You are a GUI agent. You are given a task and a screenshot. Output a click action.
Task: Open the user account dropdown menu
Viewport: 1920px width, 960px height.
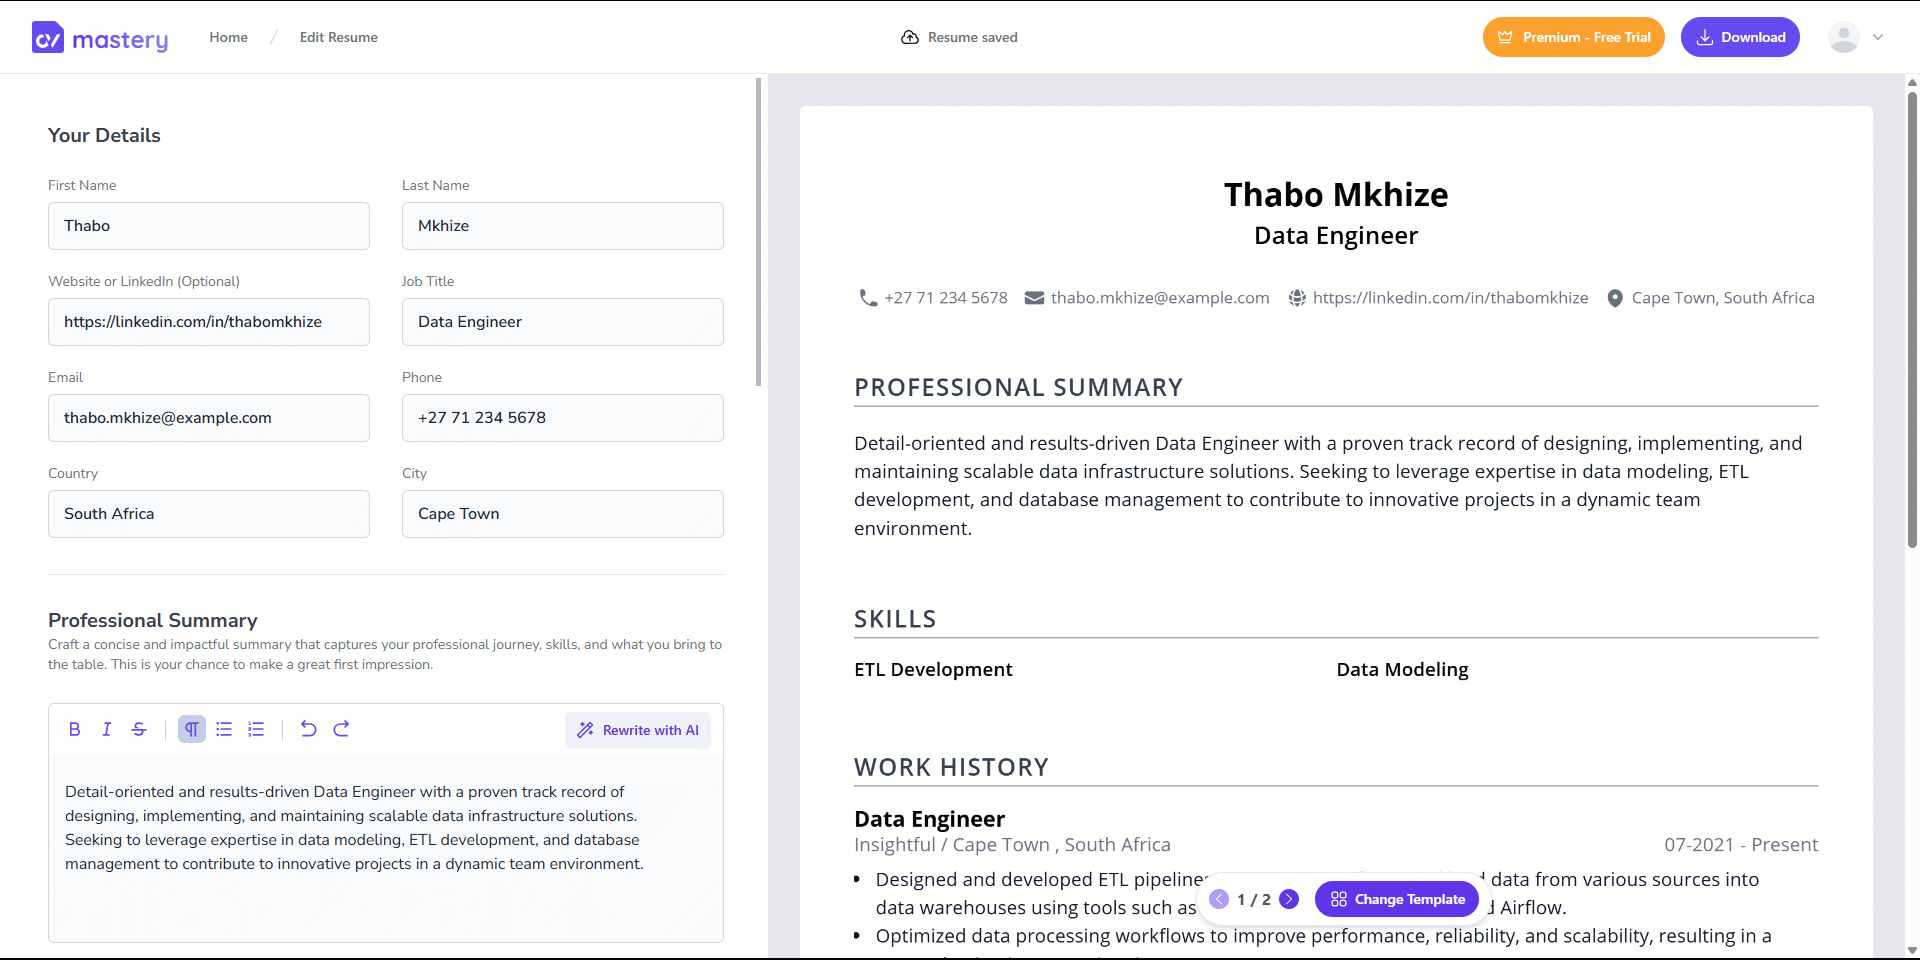(1855, 37)
